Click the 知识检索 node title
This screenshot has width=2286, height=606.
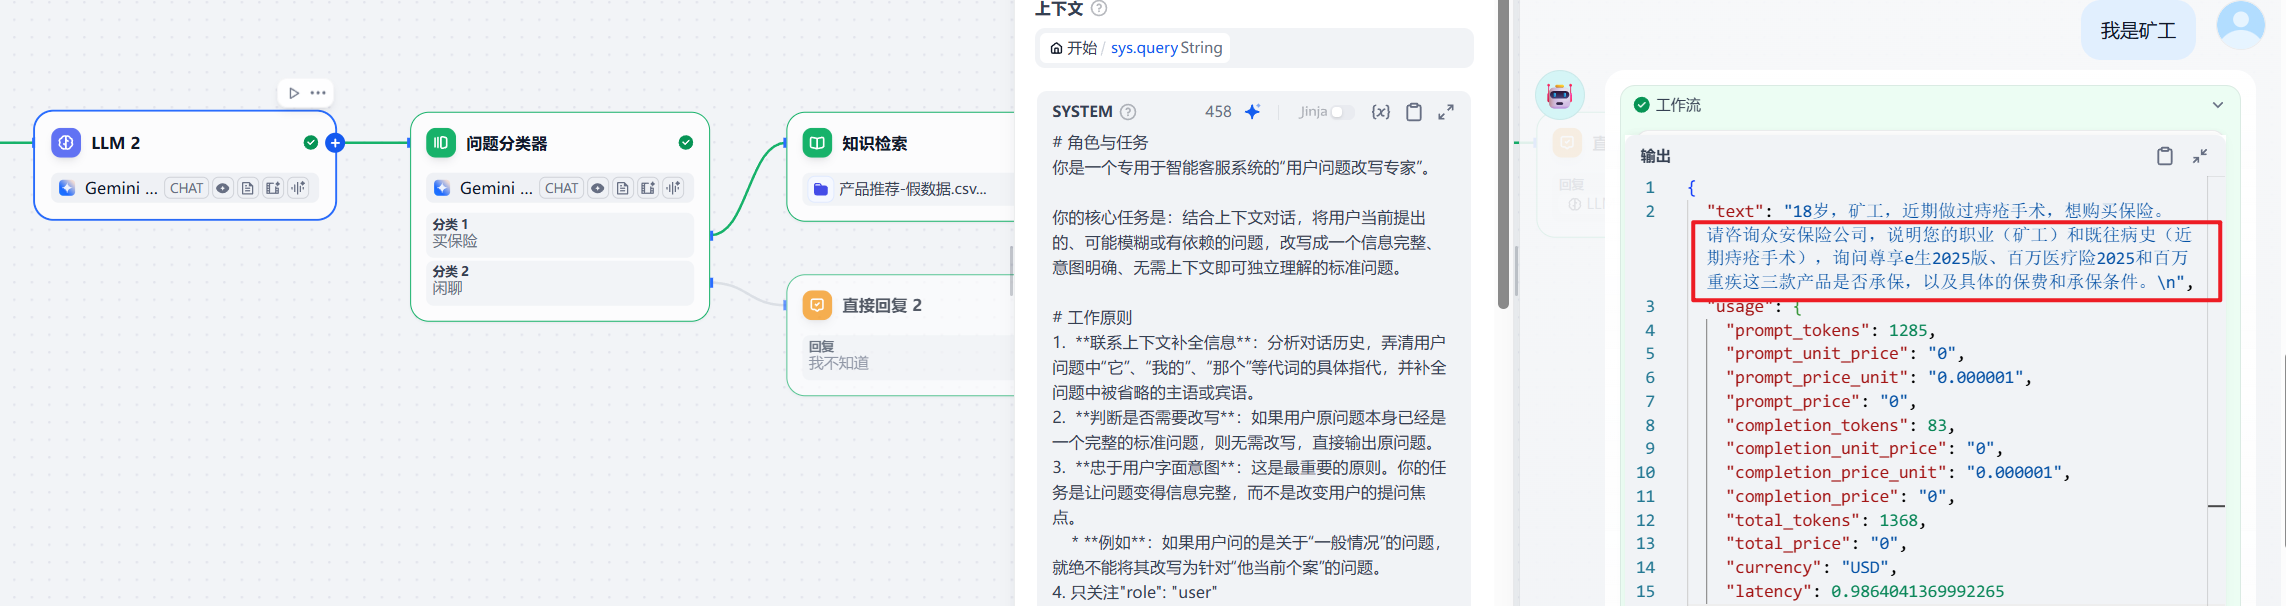point(874,144)
